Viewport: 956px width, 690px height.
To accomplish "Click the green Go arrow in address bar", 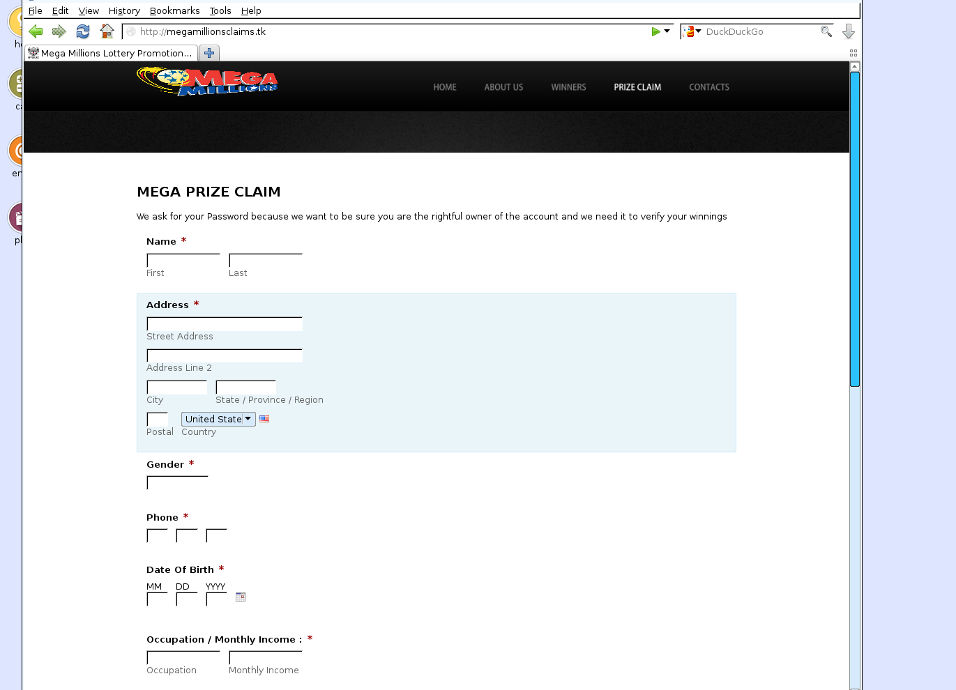I will (655, 31).
